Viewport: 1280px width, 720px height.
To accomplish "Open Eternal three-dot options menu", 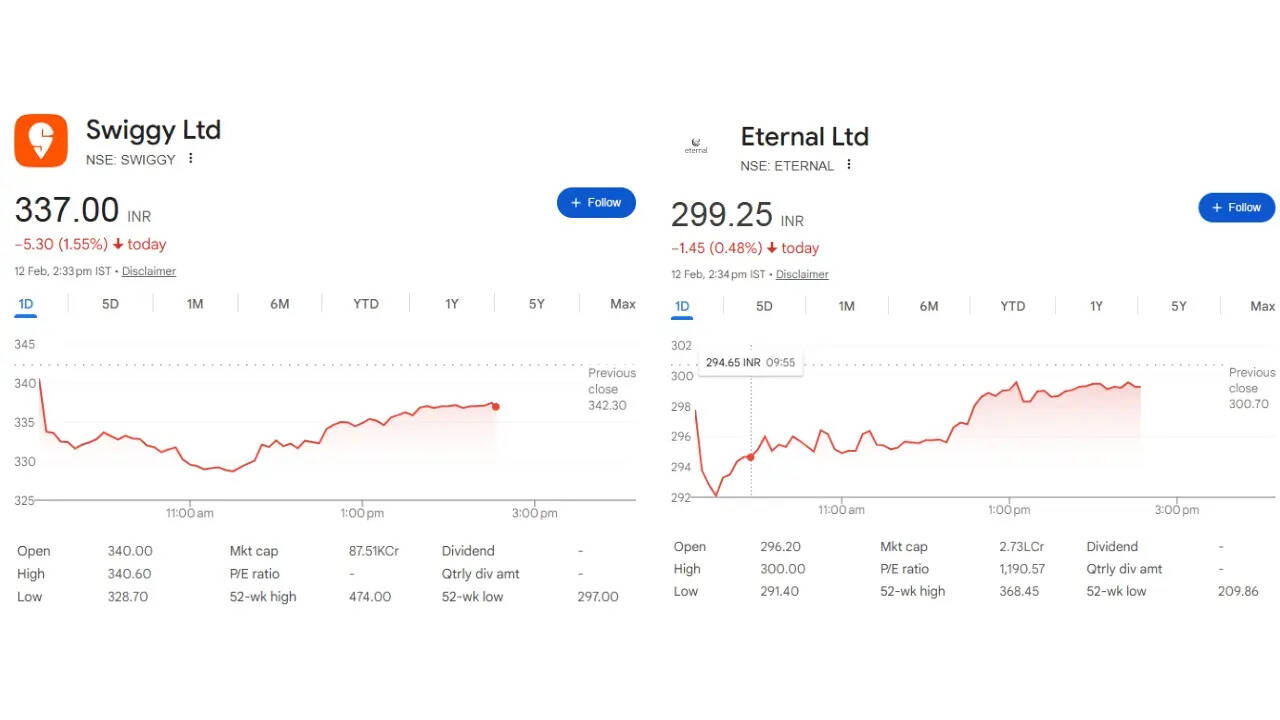I will click(x=849, y=165).
